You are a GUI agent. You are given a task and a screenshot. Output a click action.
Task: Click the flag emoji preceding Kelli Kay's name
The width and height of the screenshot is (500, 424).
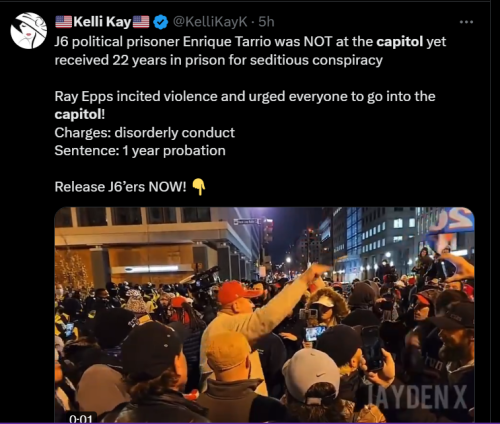[63, 22]
